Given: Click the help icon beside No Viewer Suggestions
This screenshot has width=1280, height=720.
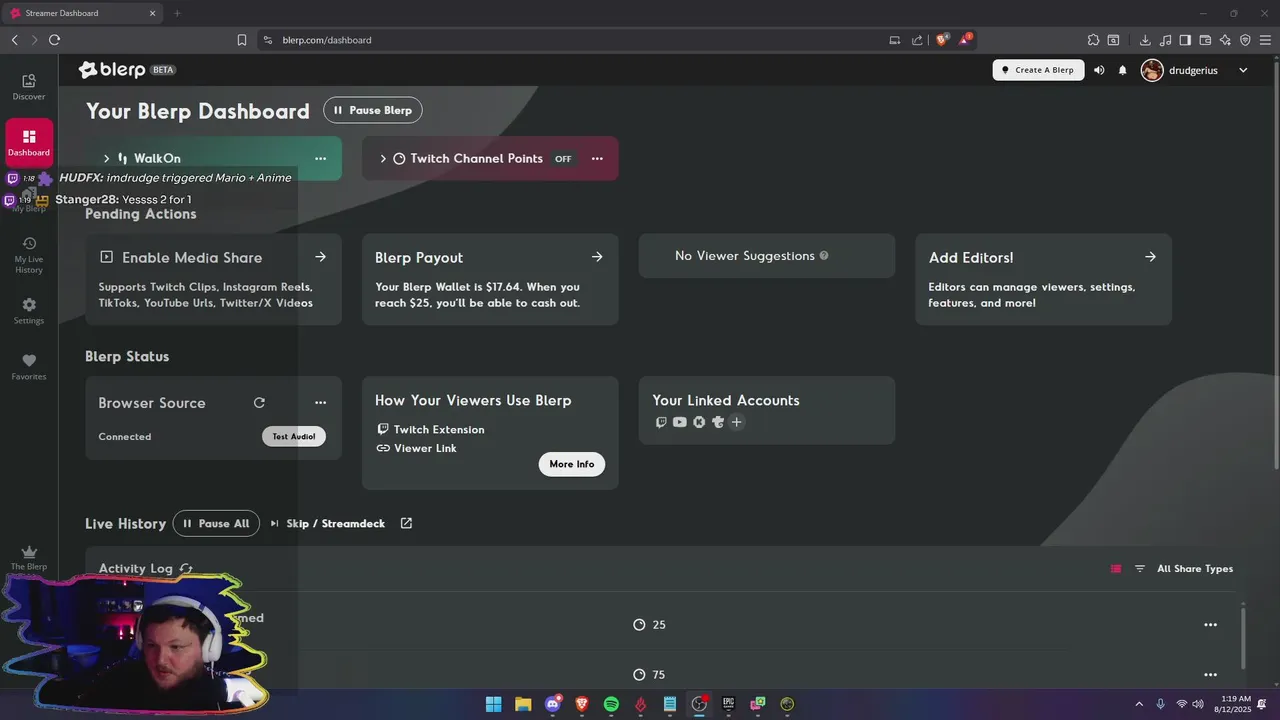Looking at the screenshot, I should click(824, 256).
